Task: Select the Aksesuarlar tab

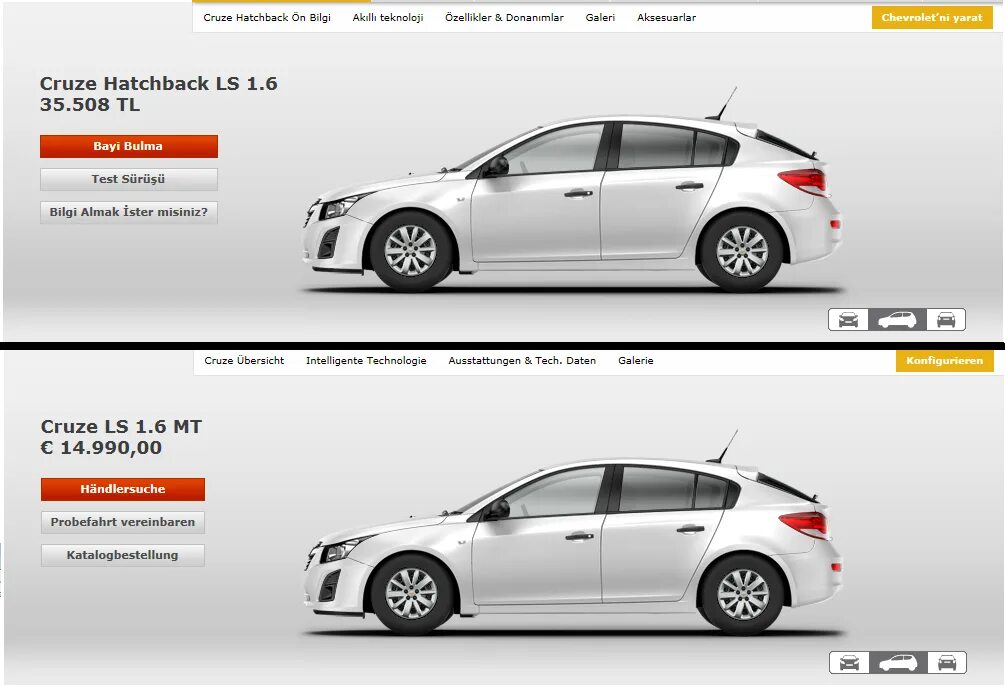Action: pyautogui.click(x=665, y=17)
